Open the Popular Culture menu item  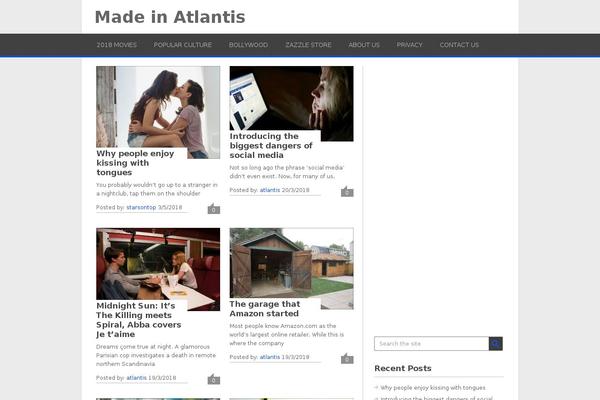(183, 45)
